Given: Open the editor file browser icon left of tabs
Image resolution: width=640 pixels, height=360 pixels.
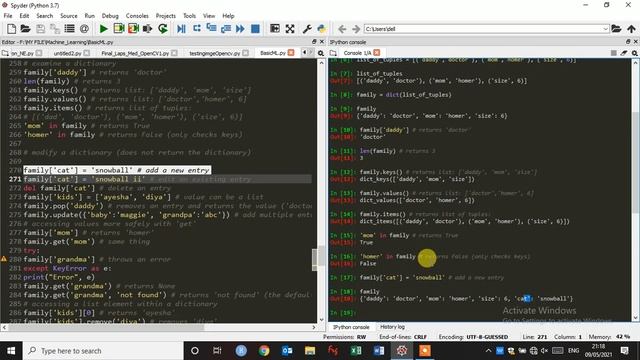Looking at the screenshot, I should pyautogui.click(x=5, y=53).
